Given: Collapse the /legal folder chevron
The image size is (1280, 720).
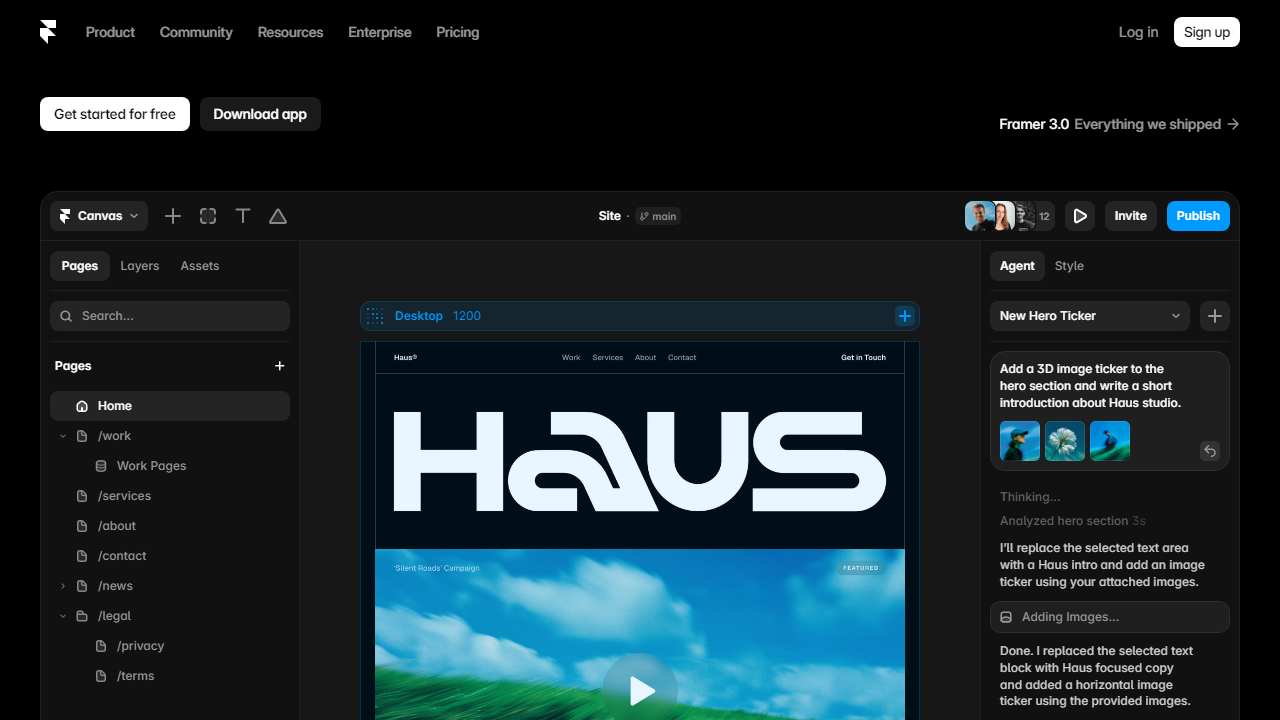Looking at the screenshot, I should pos(63,616).
